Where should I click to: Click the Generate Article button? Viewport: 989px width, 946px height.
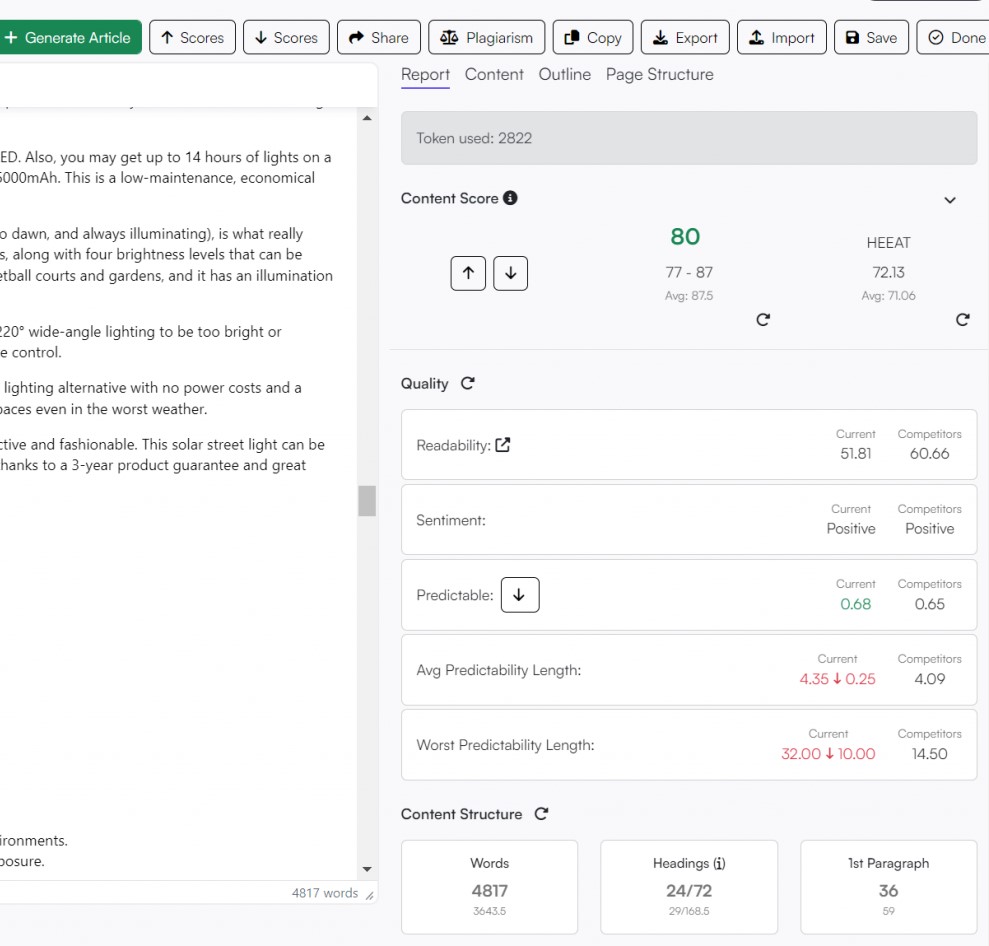pos(68,38)
